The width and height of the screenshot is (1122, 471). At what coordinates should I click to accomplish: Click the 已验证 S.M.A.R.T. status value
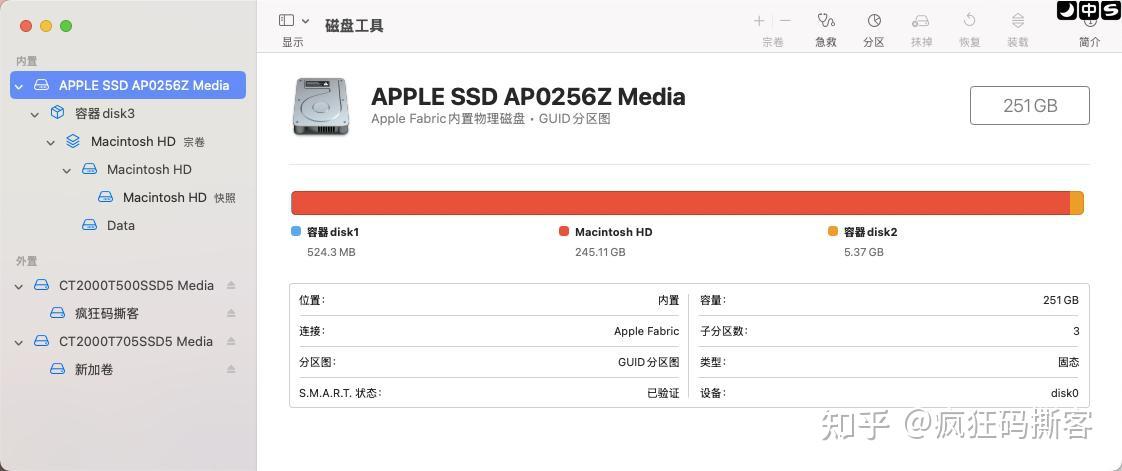(x=663, y=393)
